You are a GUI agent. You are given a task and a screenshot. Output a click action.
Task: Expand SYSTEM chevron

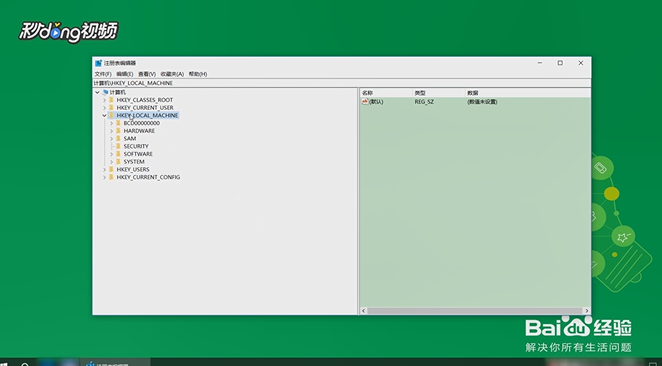pos(111,162)
